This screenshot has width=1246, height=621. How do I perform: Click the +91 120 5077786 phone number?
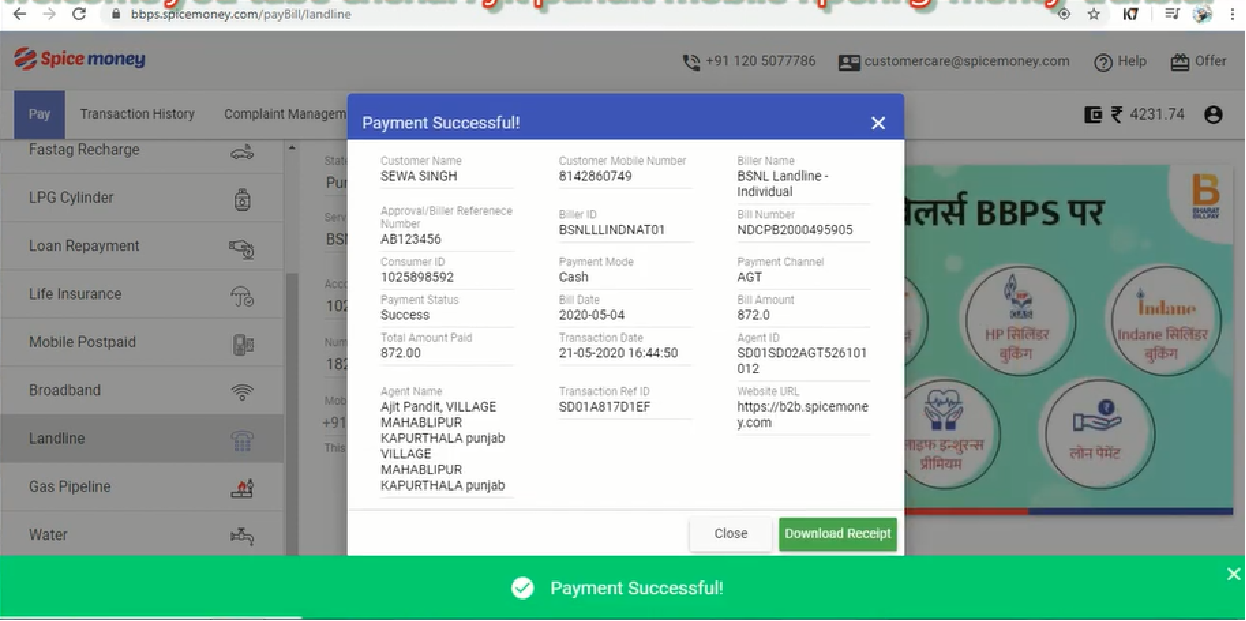[760, 61]
